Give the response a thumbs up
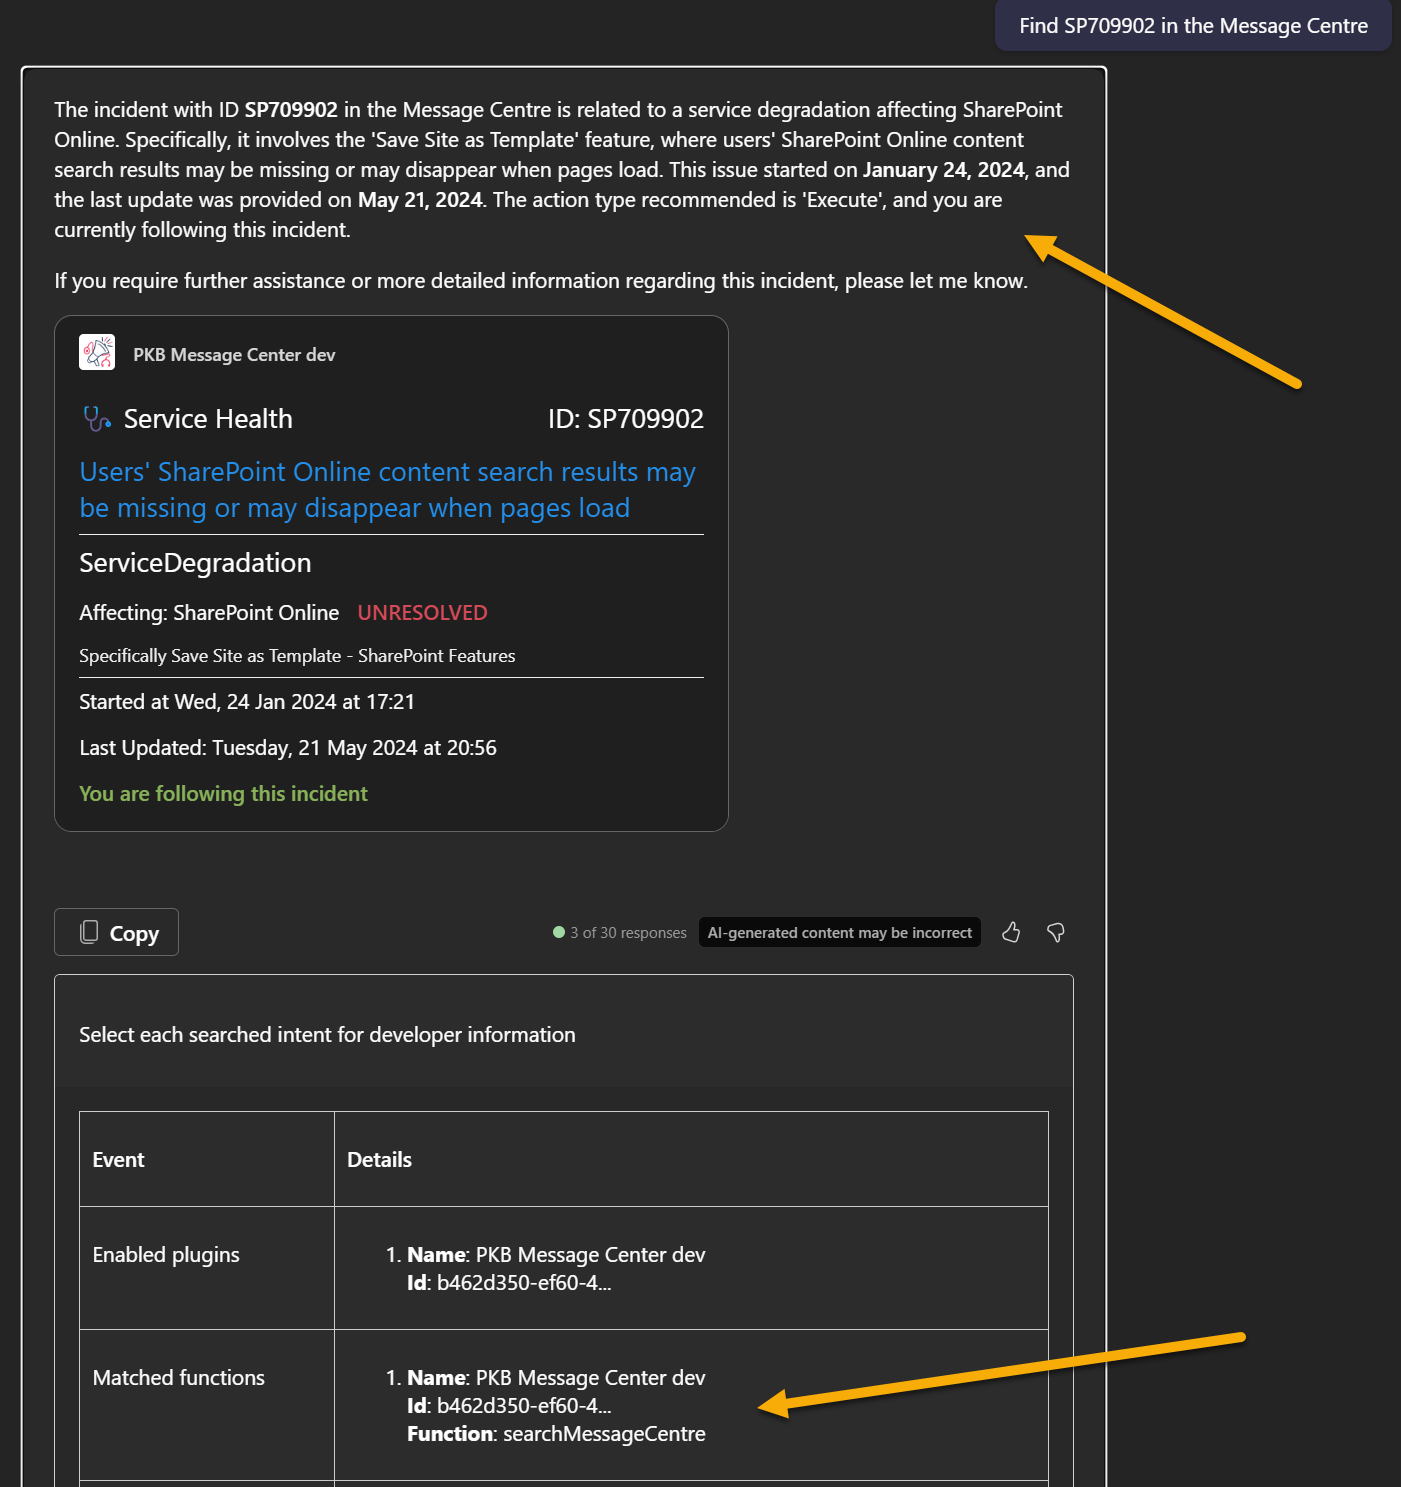 (x=1011, y=932)
